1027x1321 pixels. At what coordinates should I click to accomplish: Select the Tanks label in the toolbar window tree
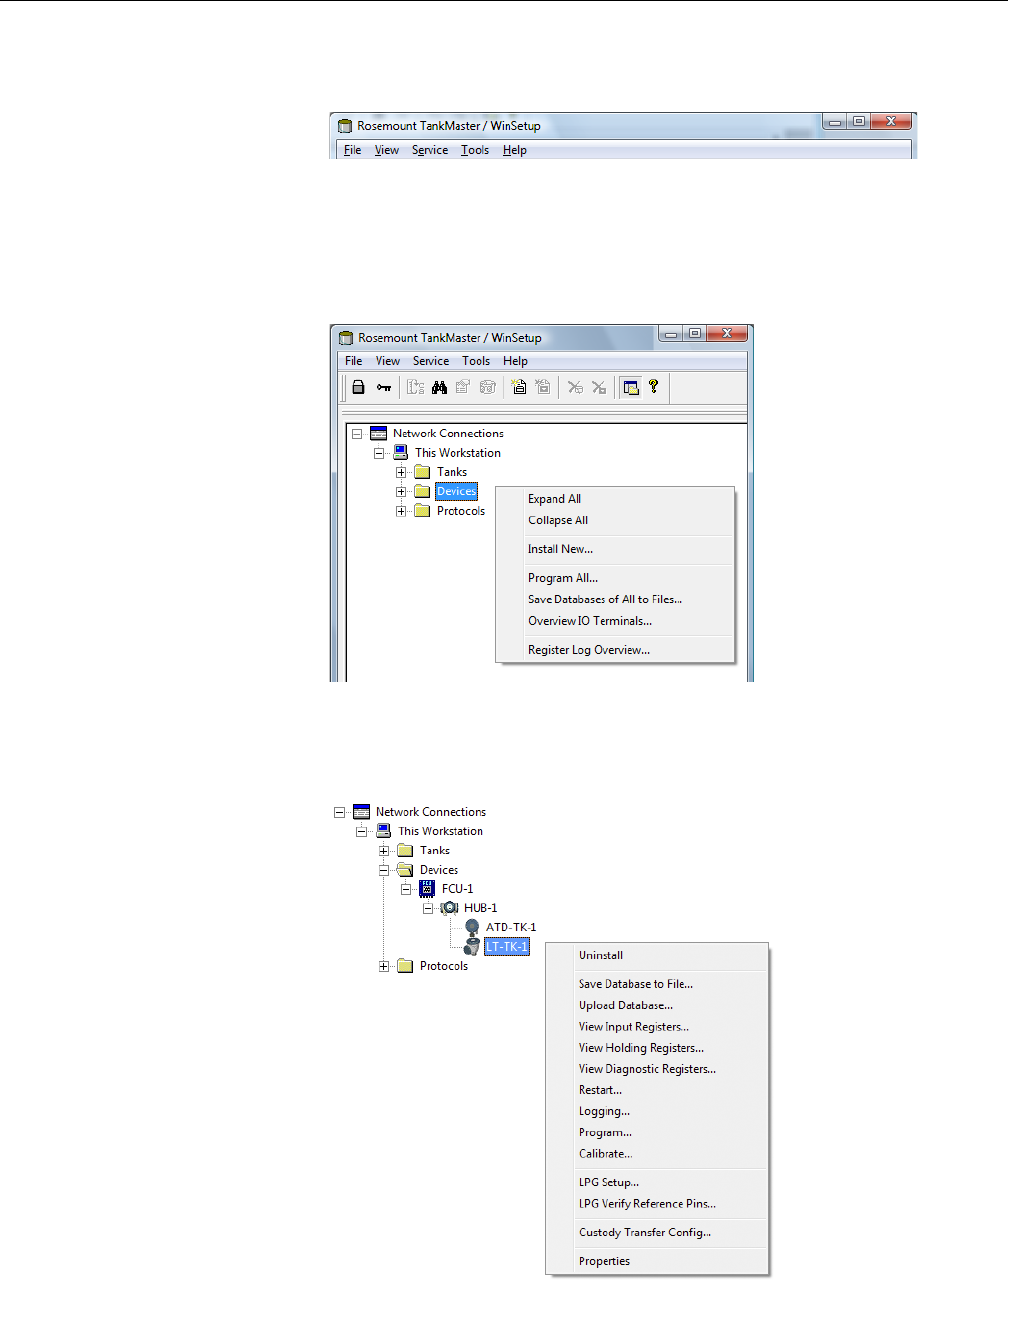(452, 472)
